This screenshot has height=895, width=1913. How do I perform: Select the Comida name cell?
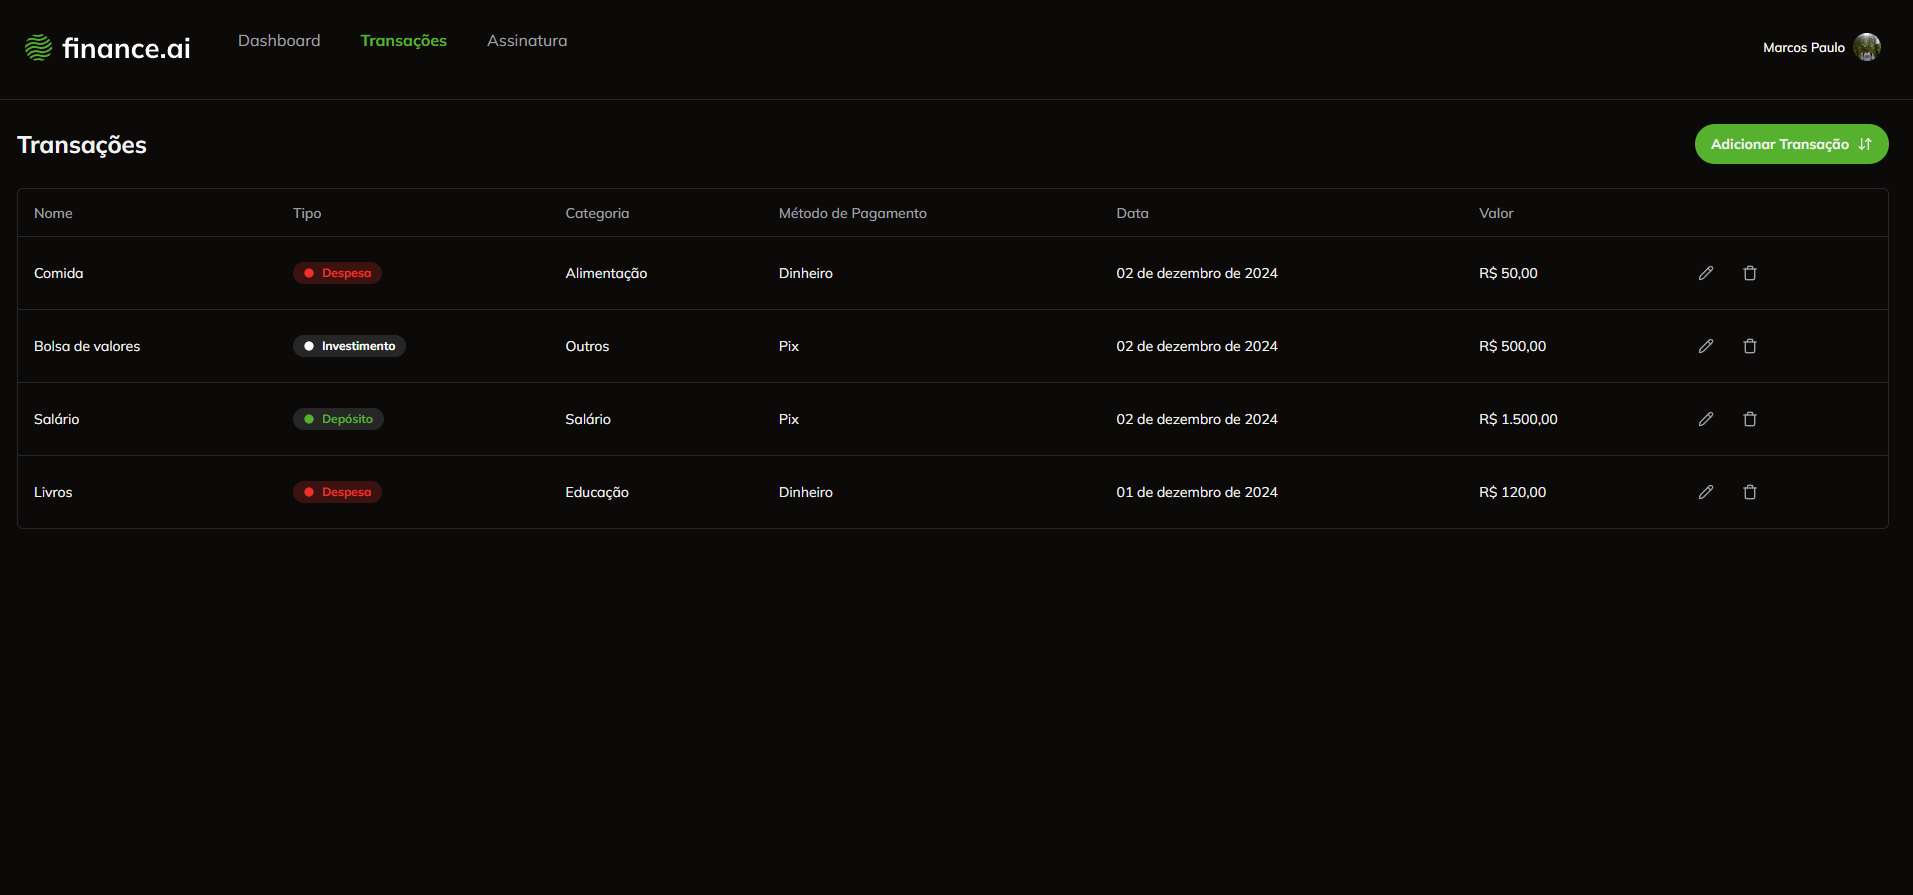[59, 273]
